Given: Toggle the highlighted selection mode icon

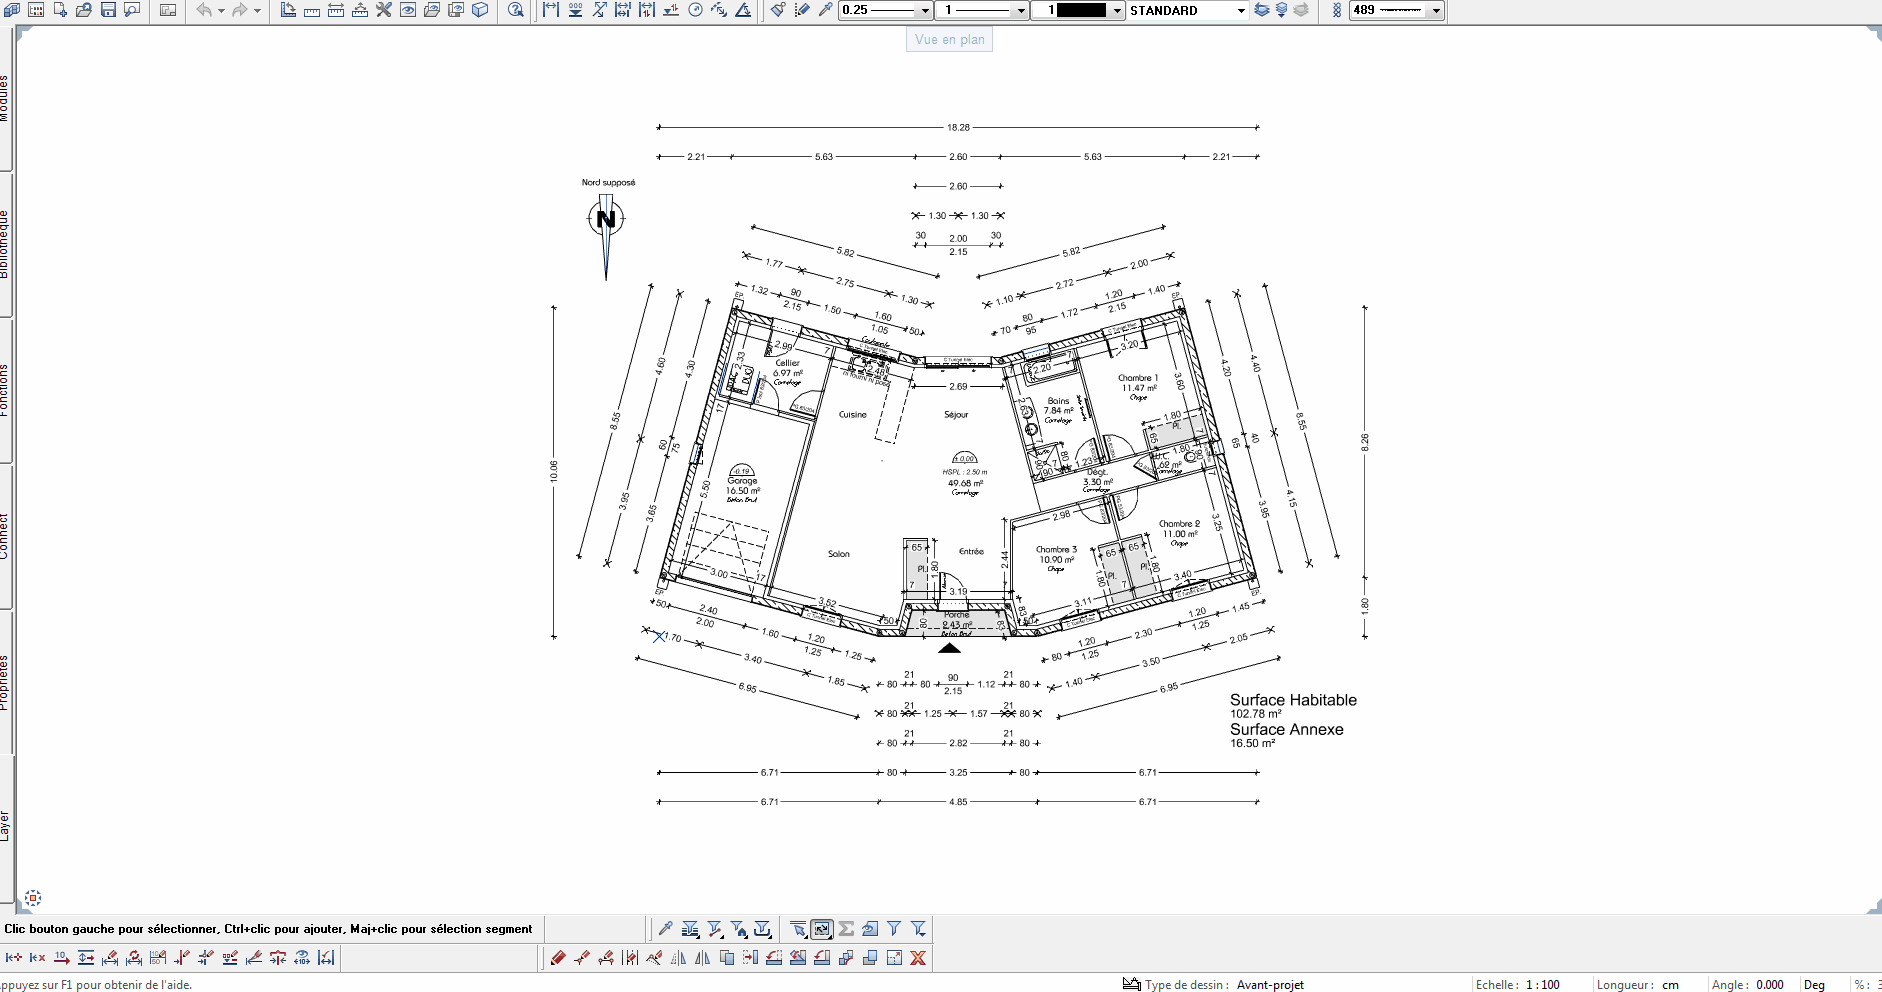Looking at the screenshot, I should coord(822,929).
